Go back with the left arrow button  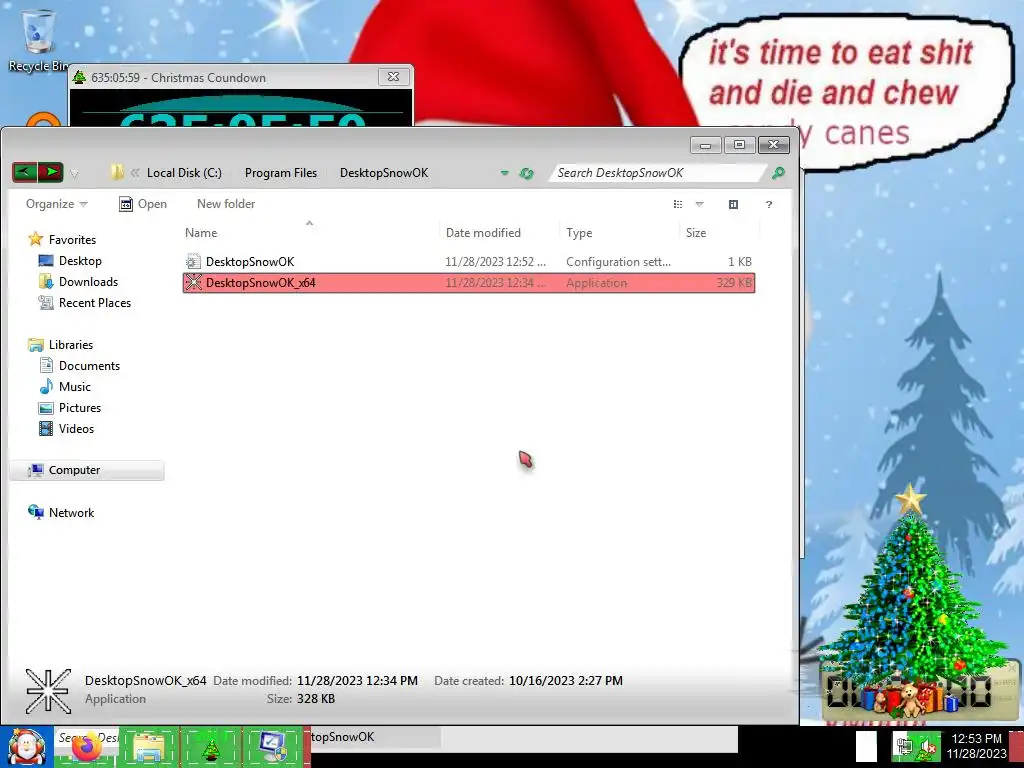(x=25, y=172)
